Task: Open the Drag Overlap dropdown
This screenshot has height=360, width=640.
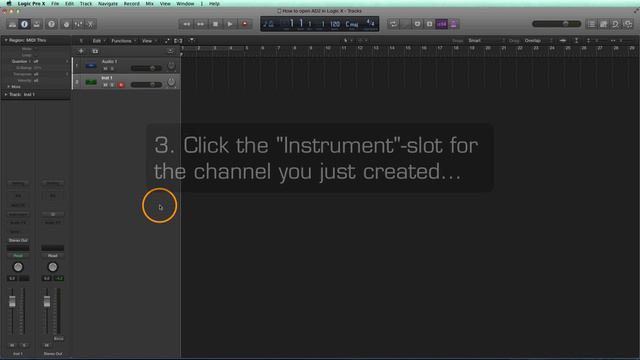Action: click(538, 40)
